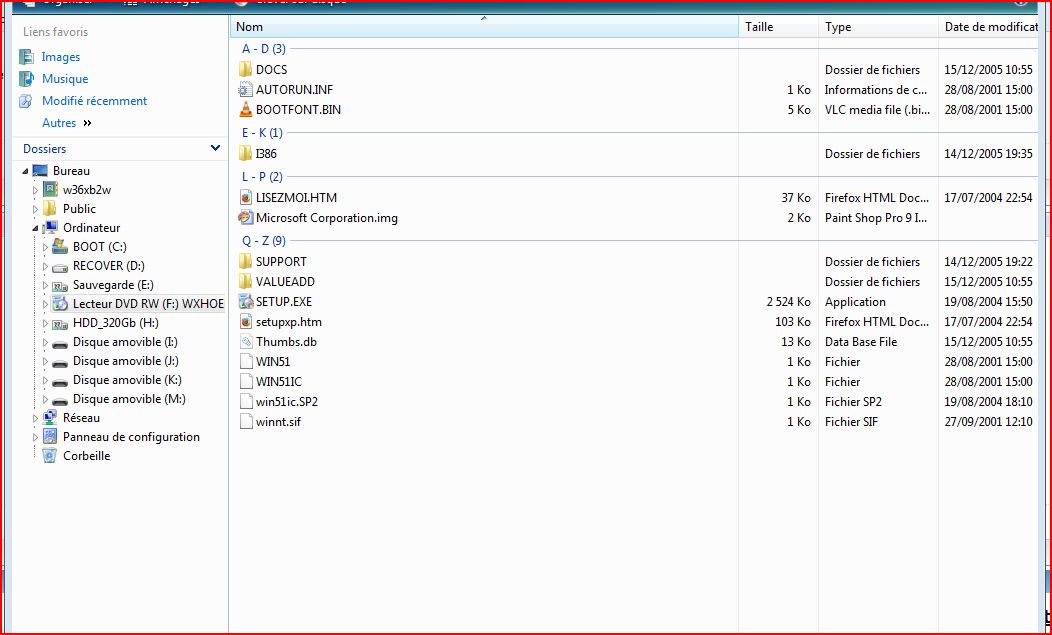
Task: Select the w36xb2w user folder
Action: coord(87,189)
